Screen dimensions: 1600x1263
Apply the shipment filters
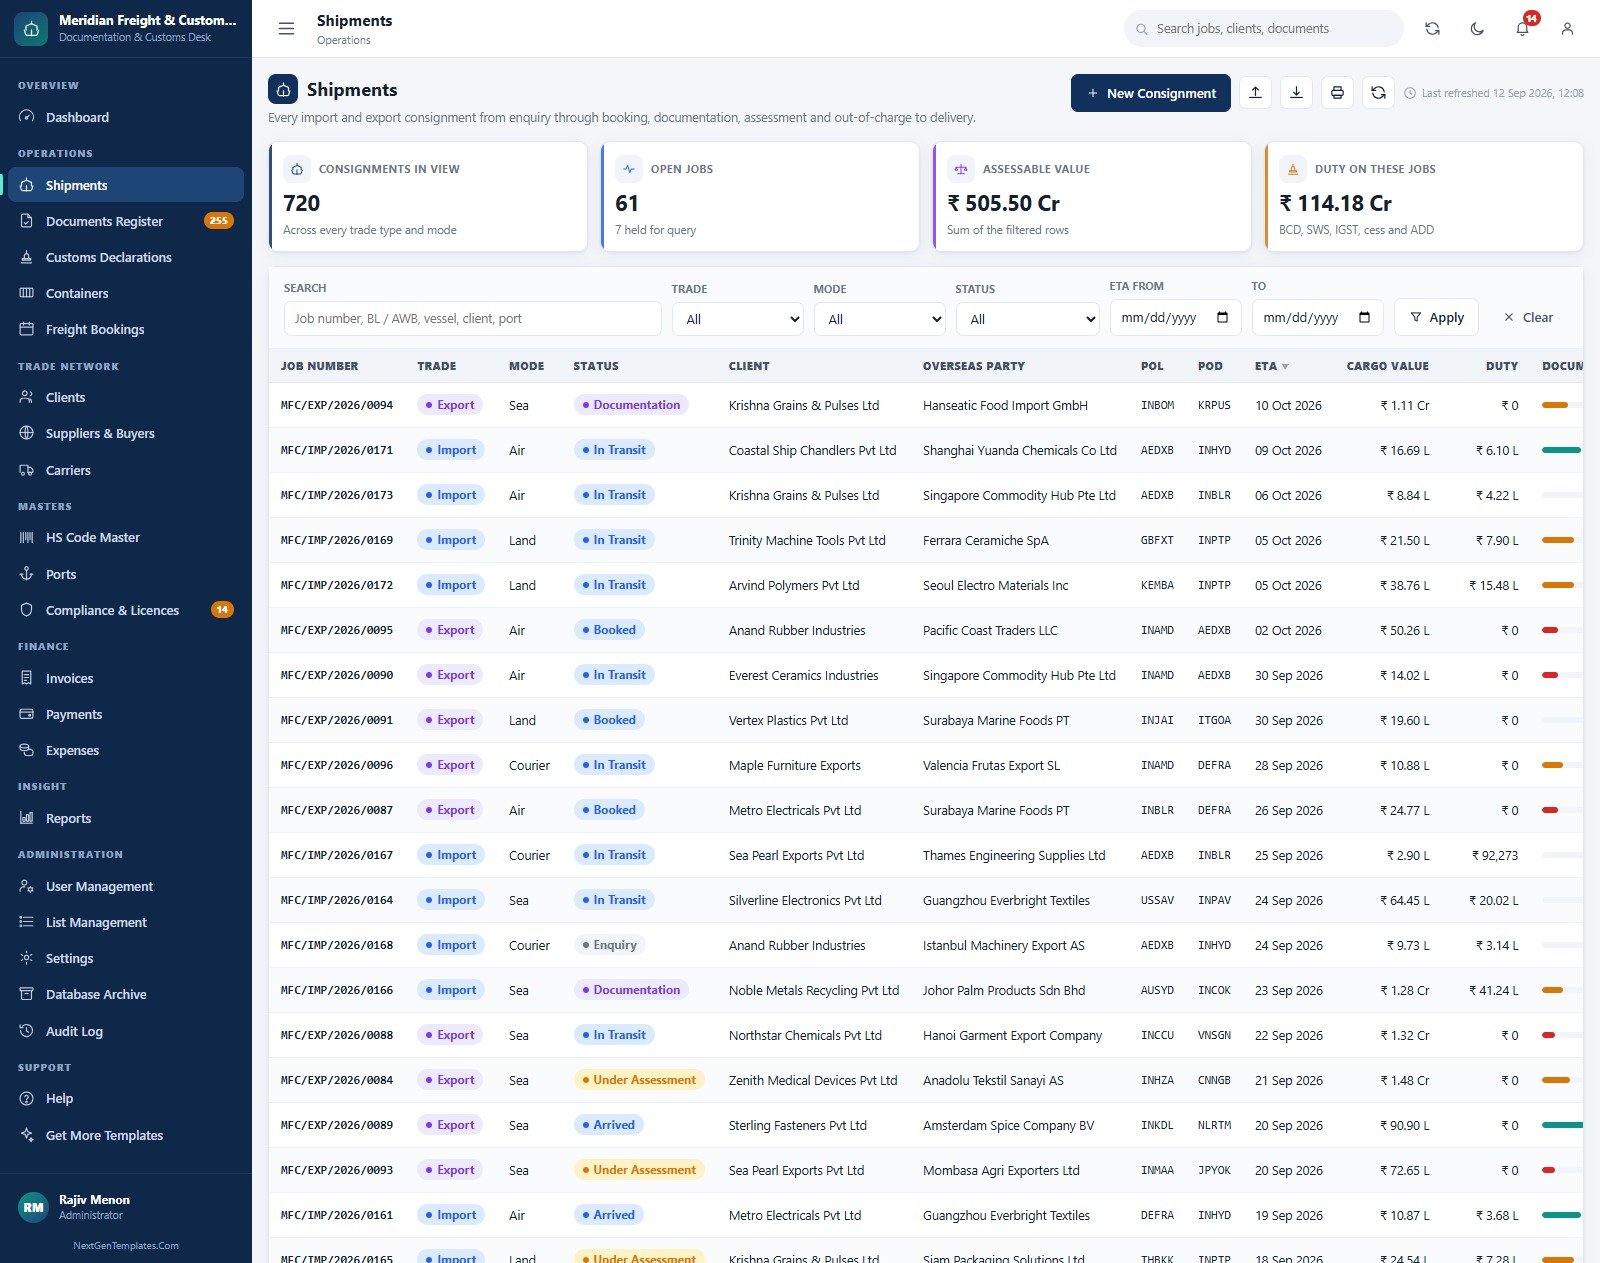pyautogui.click(x=1436, y=317)
